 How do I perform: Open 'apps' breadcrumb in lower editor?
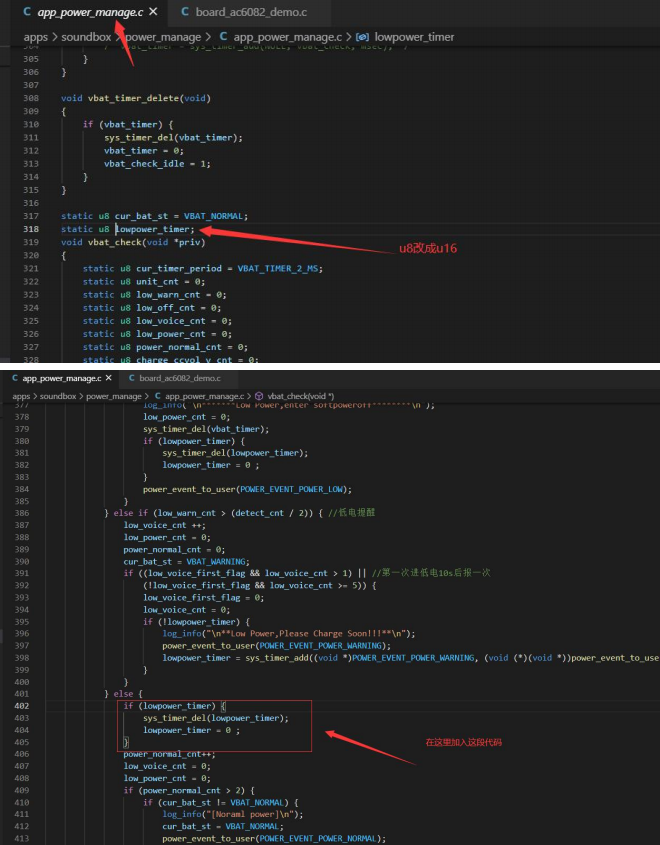coord(21,396)
